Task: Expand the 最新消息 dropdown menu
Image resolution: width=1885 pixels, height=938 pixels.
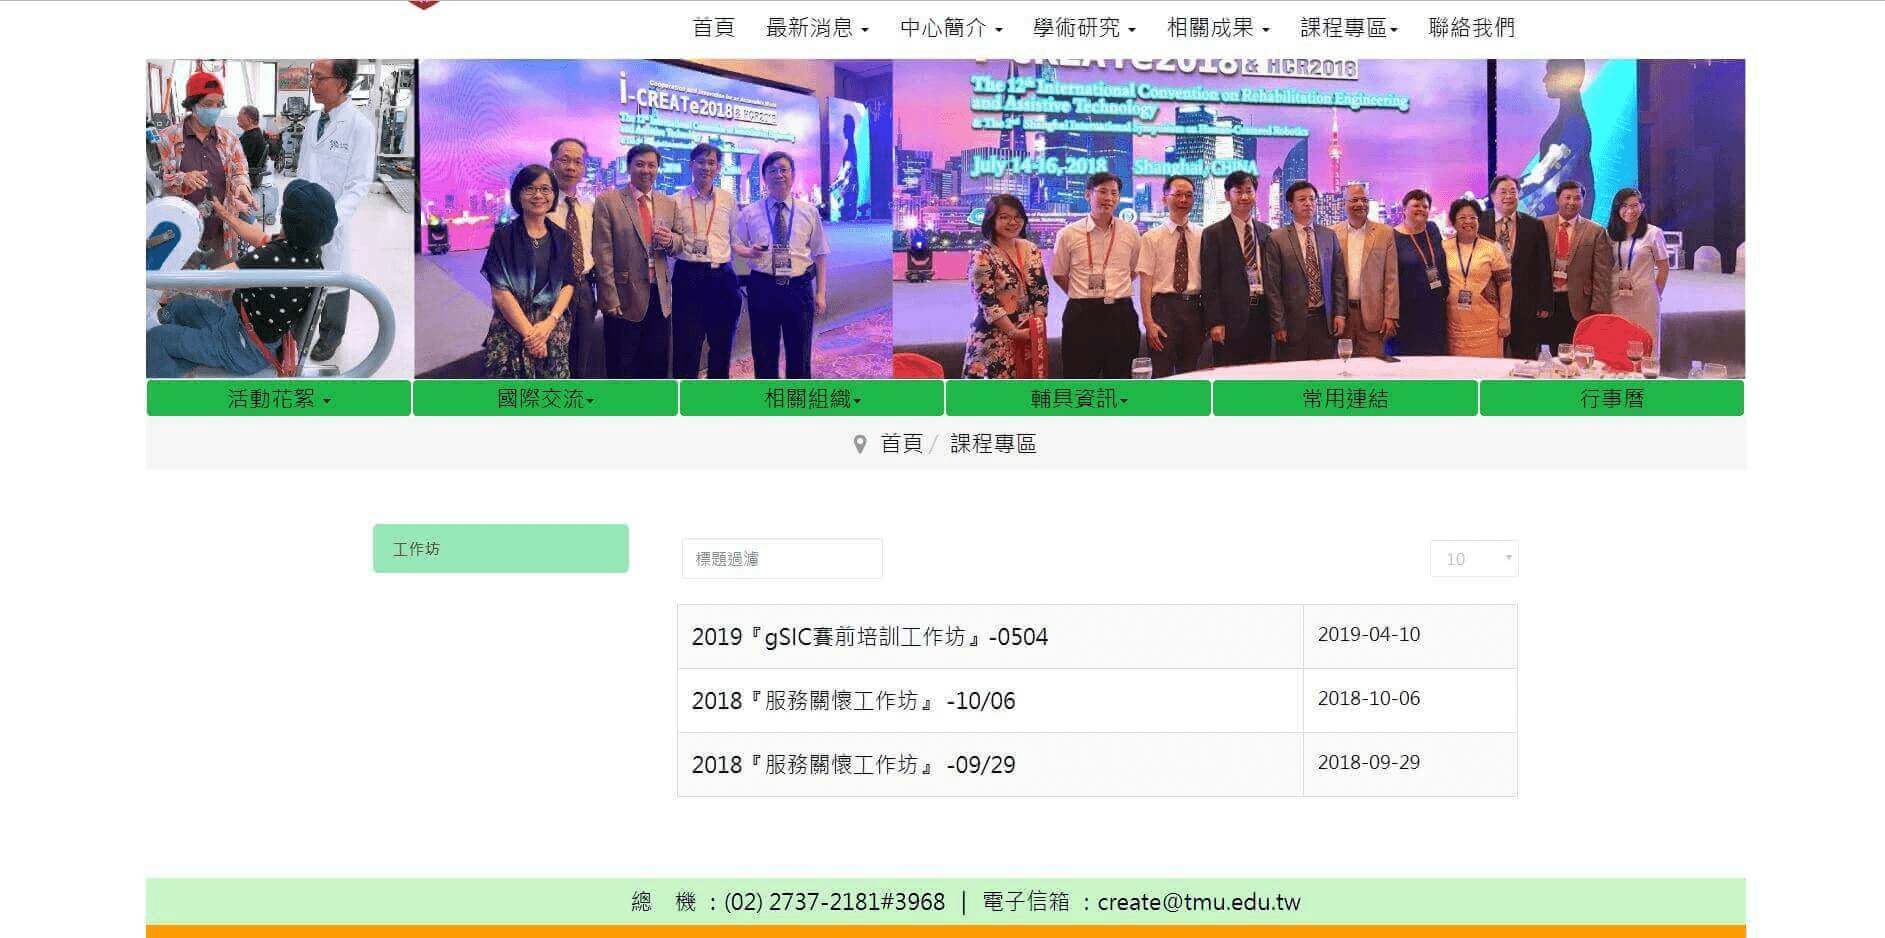Action: tap(816, 28)
